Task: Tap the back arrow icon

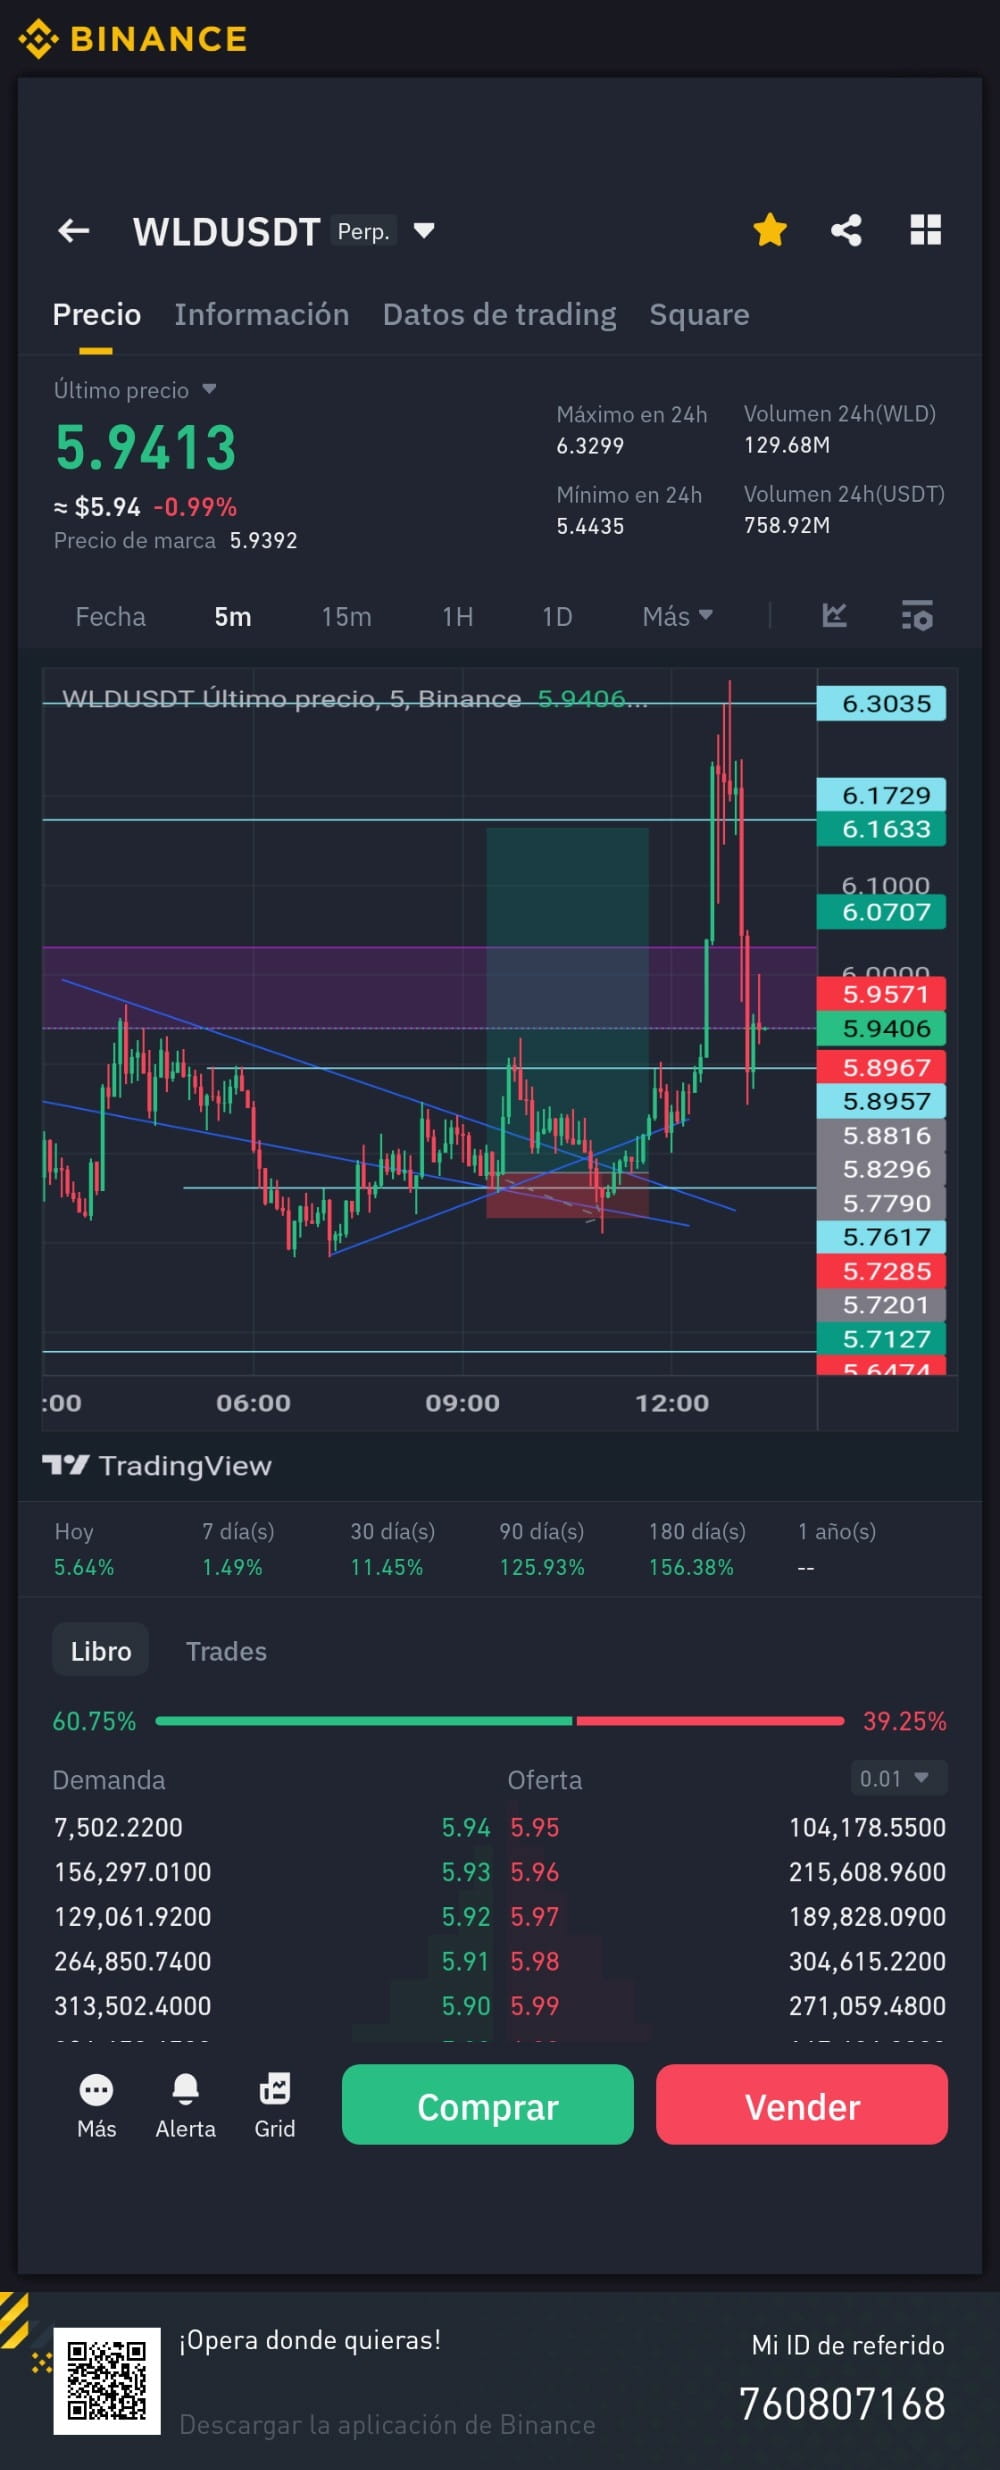Action: pyautogui.click(x=73, y=231)
